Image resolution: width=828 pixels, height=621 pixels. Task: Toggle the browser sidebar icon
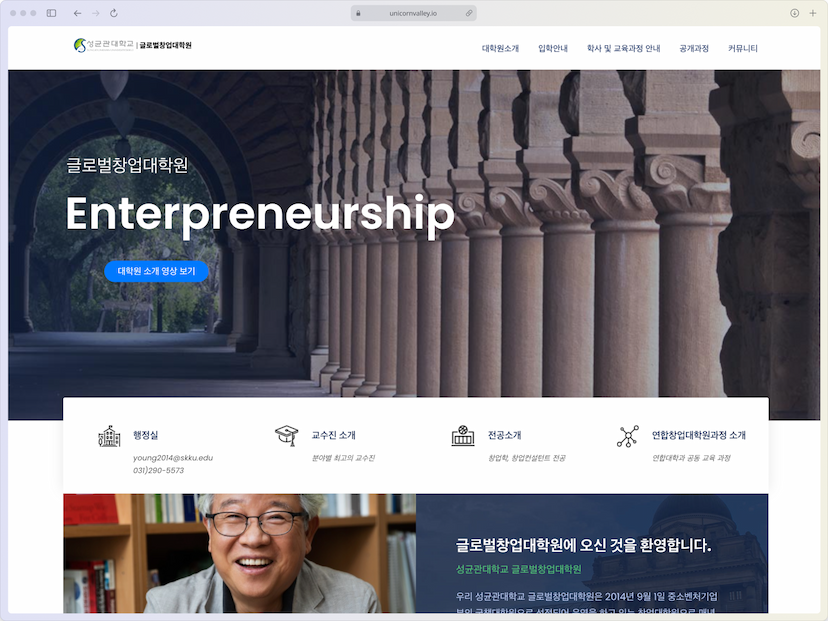point(51,13)
